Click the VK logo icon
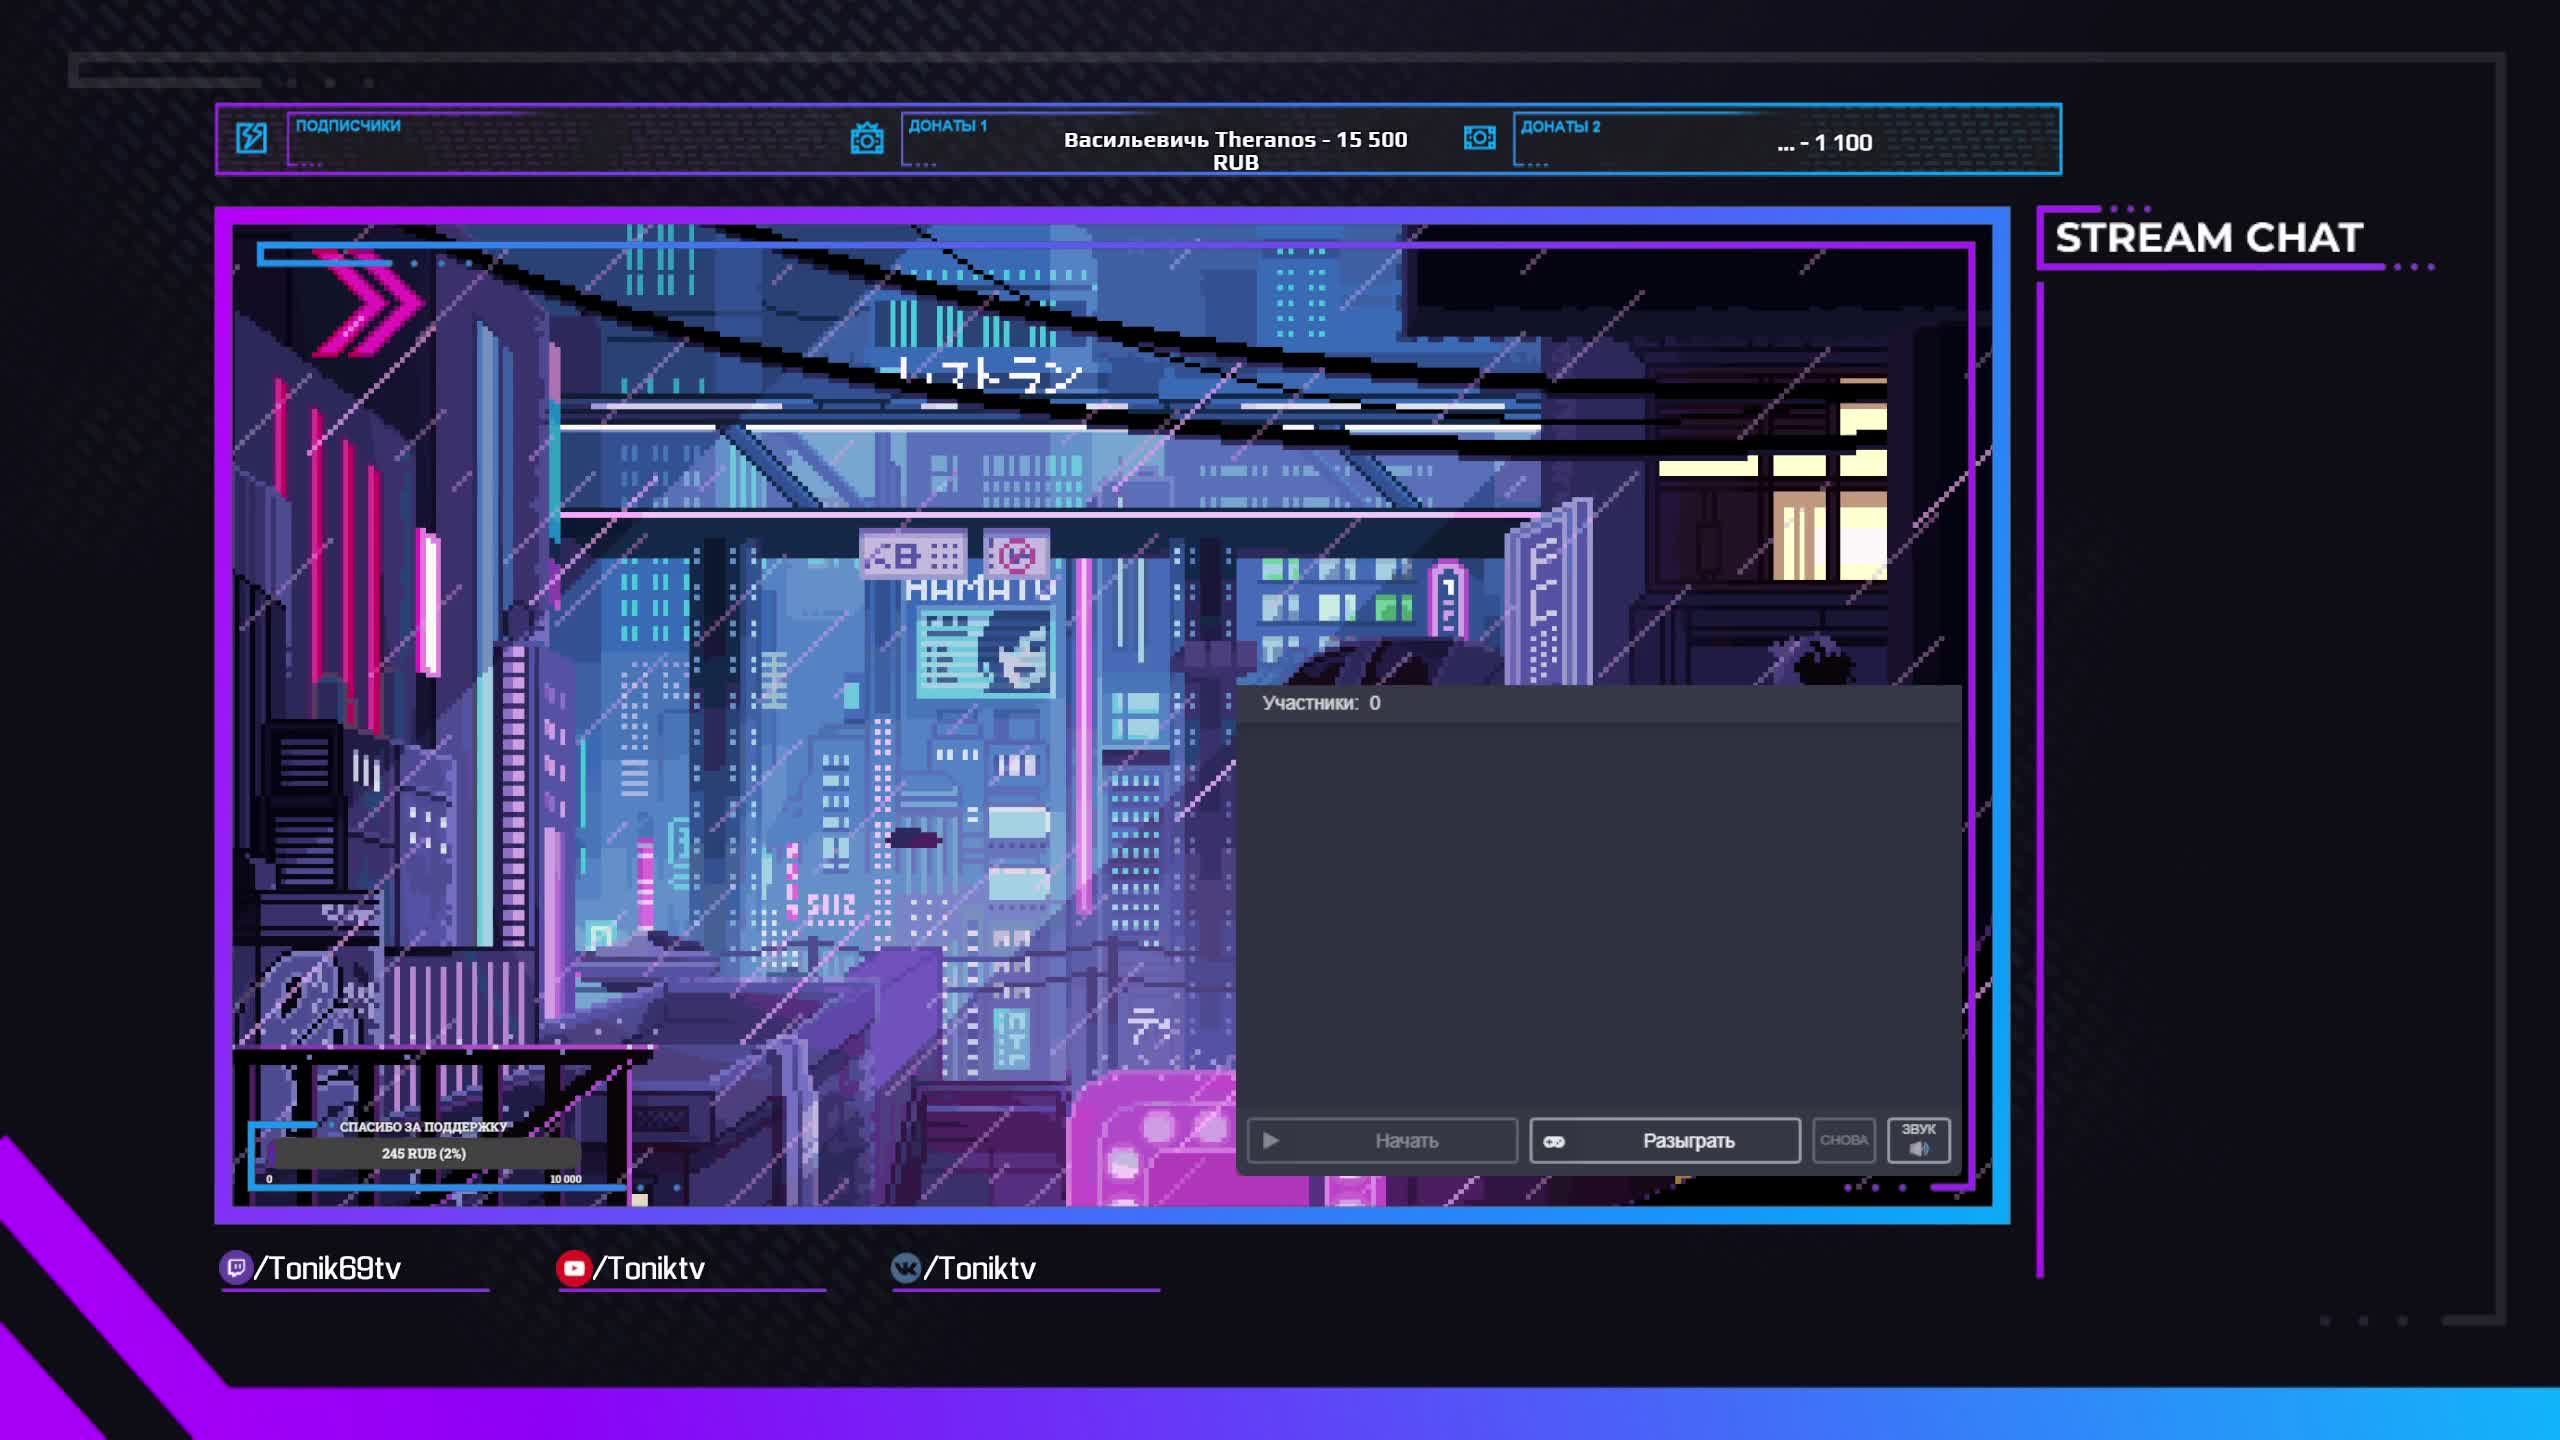The height and width of the screenshot is (1440, 2560). 905,1268
